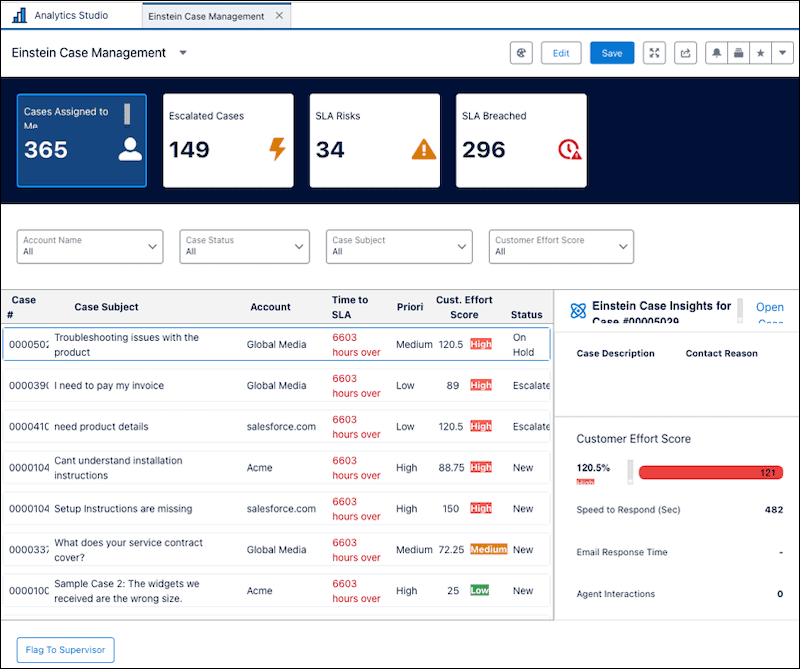The width and height of the screenshot is (800, 669).
Task: Expand the Account Name filter dropdown
Action: 90,246
